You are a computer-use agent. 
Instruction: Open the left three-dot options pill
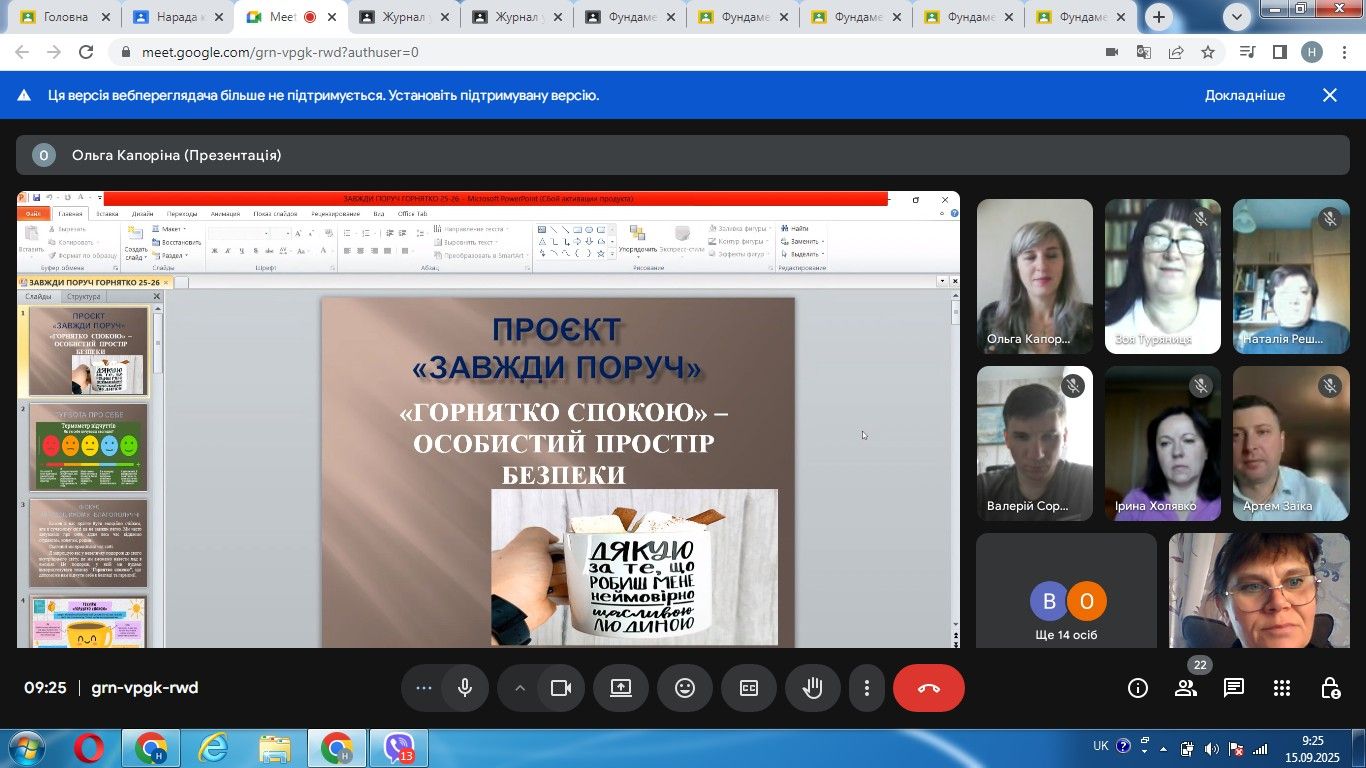coord(424,688)
